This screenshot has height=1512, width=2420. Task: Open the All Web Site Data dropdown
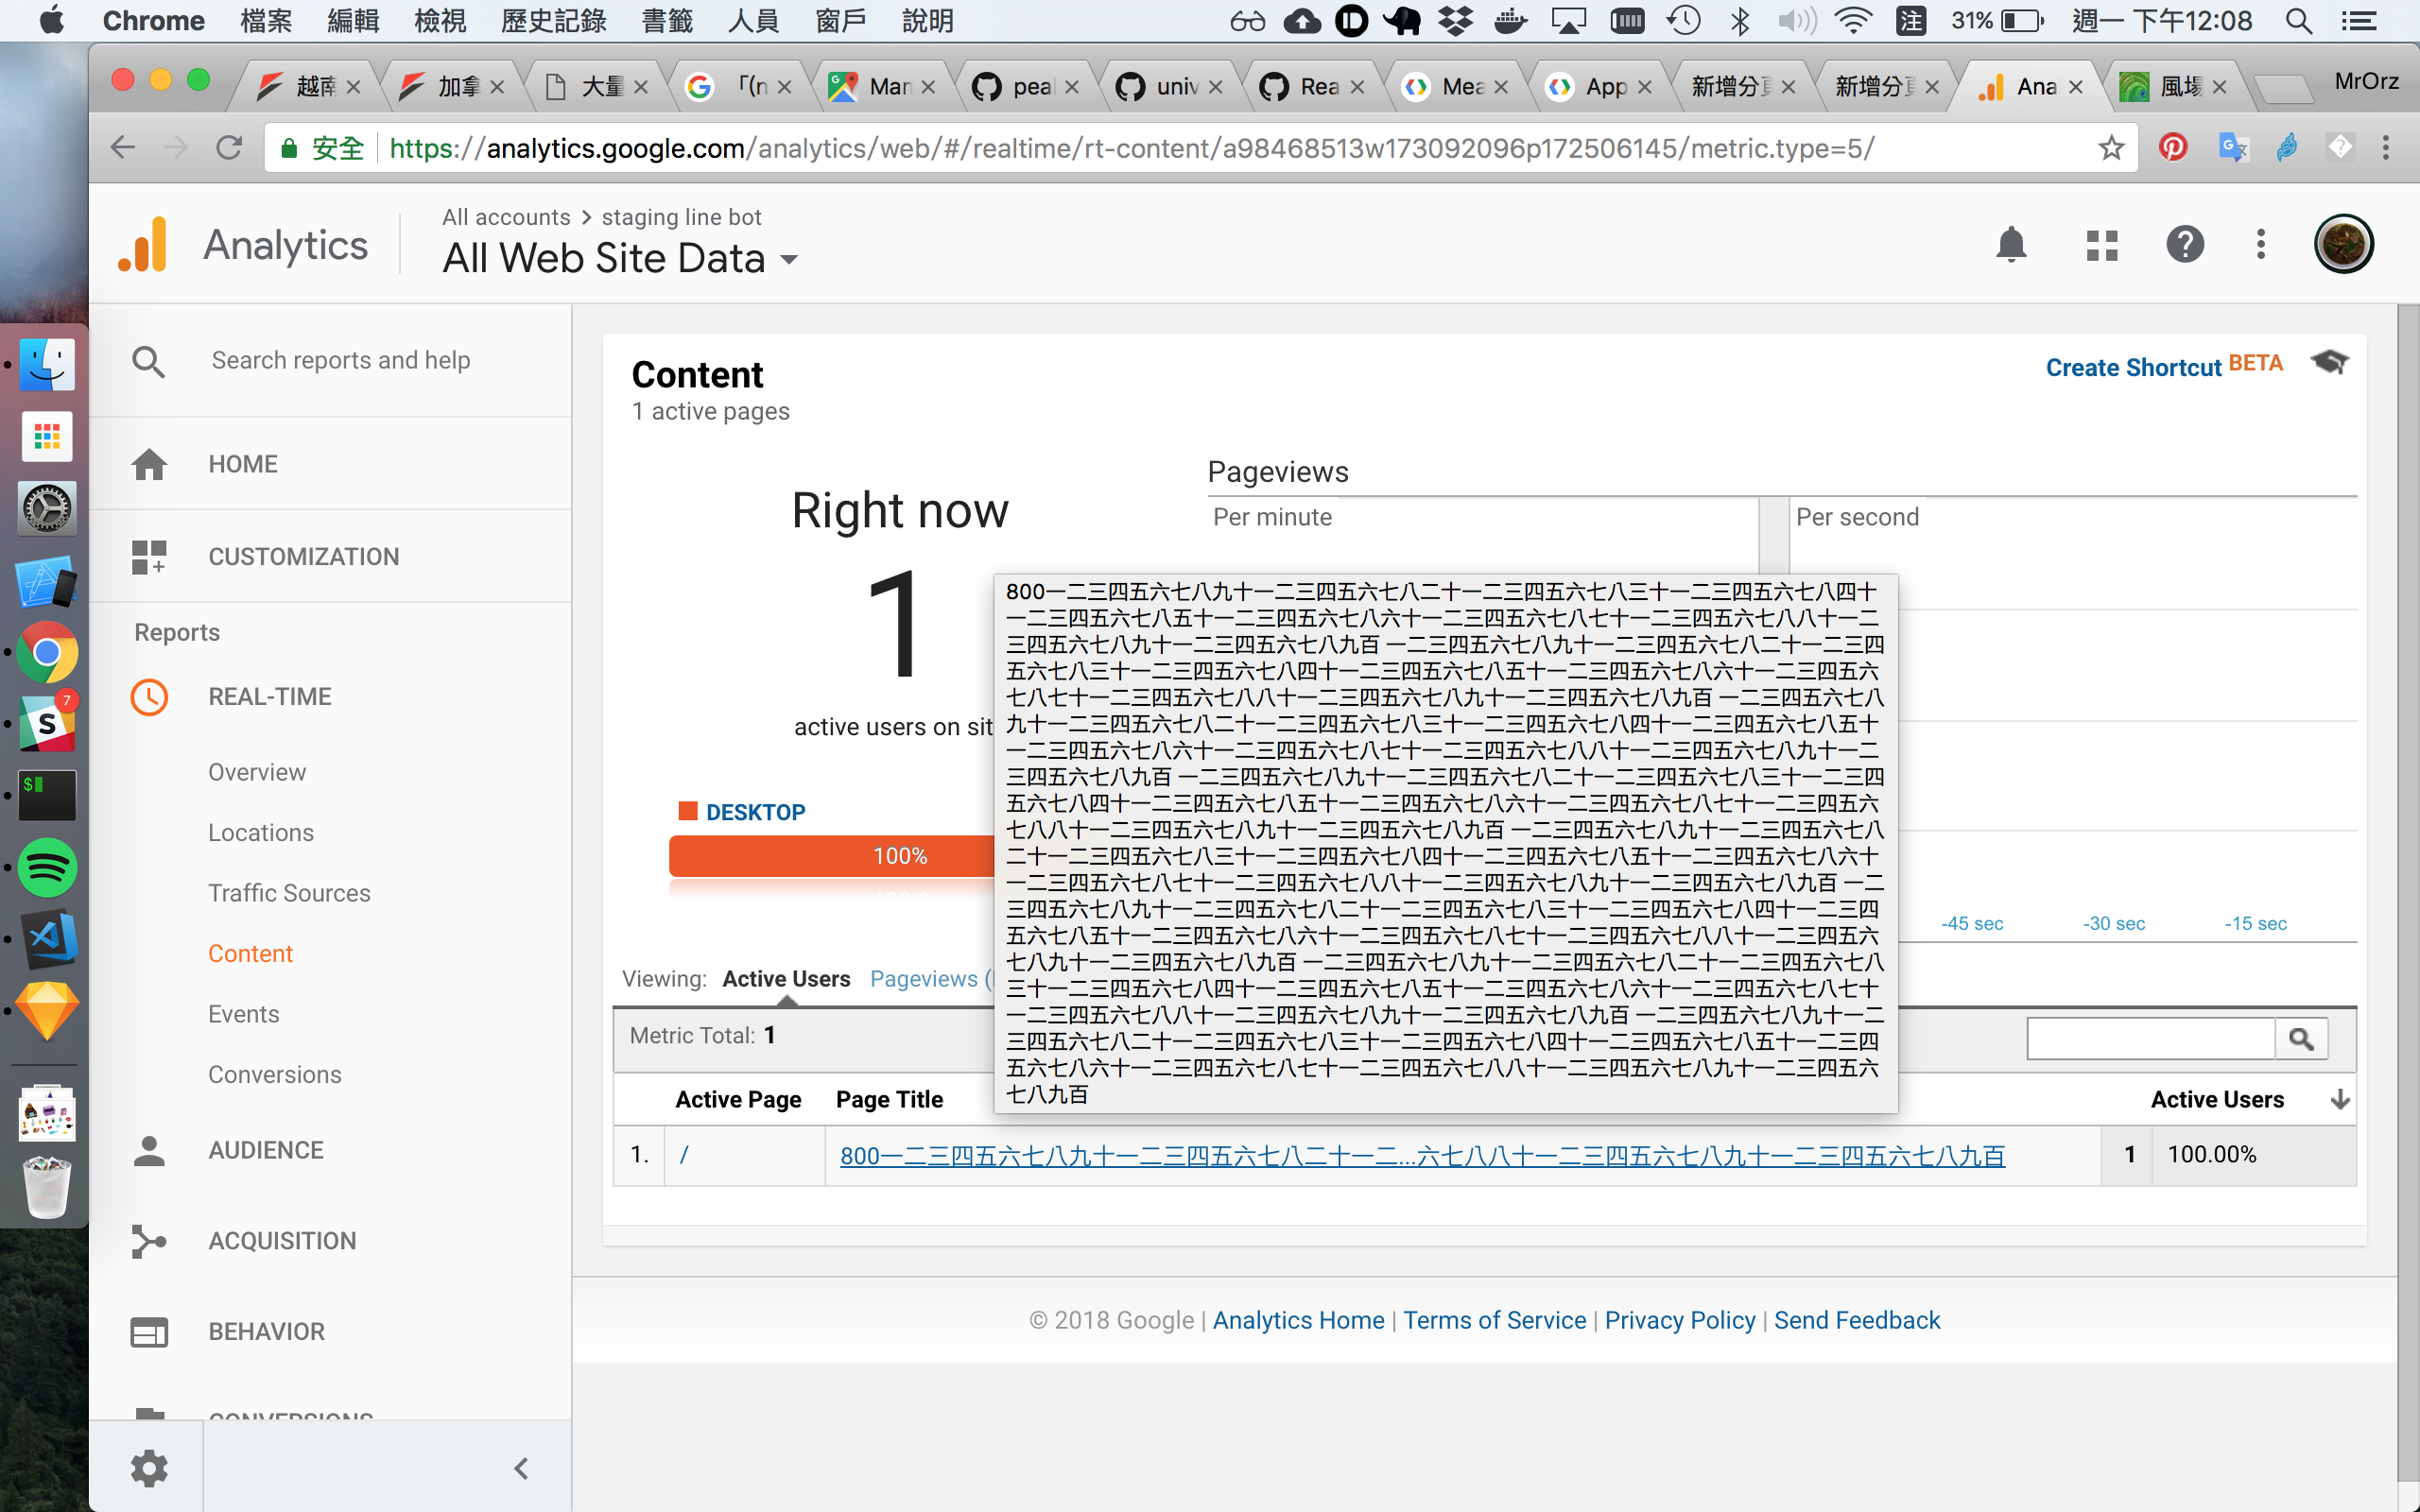tap(620, 259)
